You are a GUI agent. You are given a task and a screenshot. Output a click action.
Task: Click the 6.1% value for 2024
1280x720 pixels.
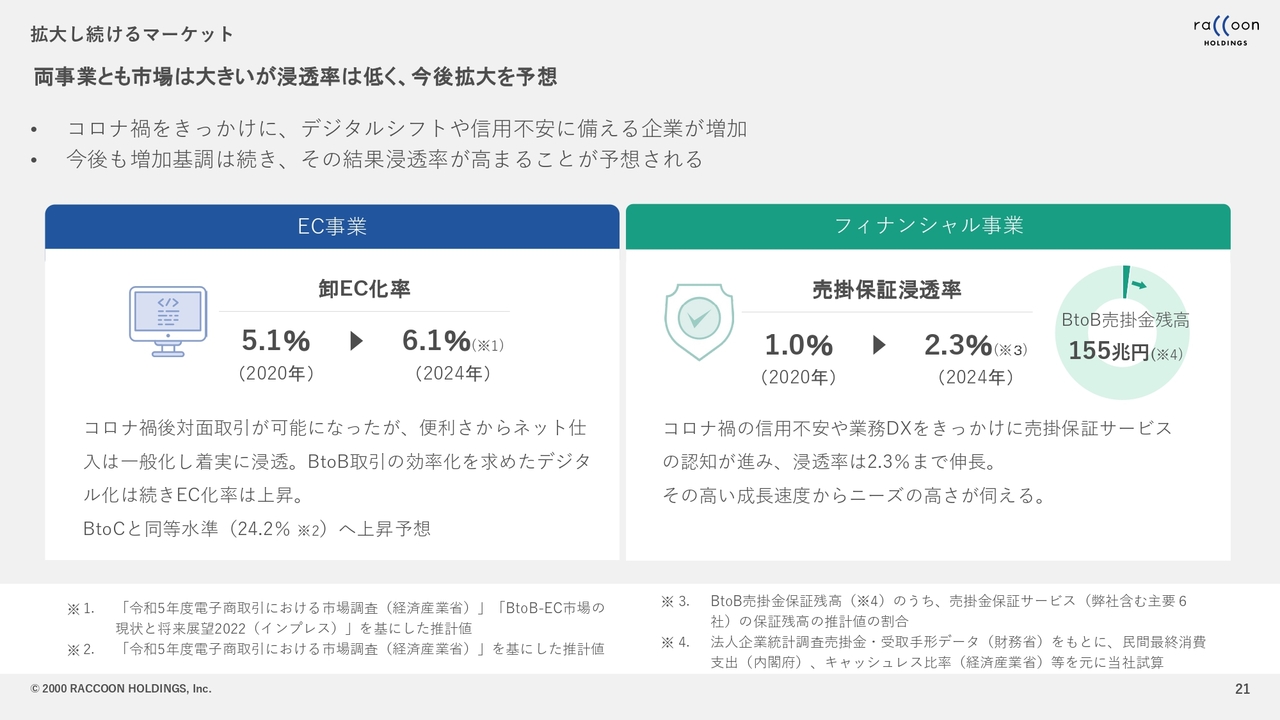(437, 342)
